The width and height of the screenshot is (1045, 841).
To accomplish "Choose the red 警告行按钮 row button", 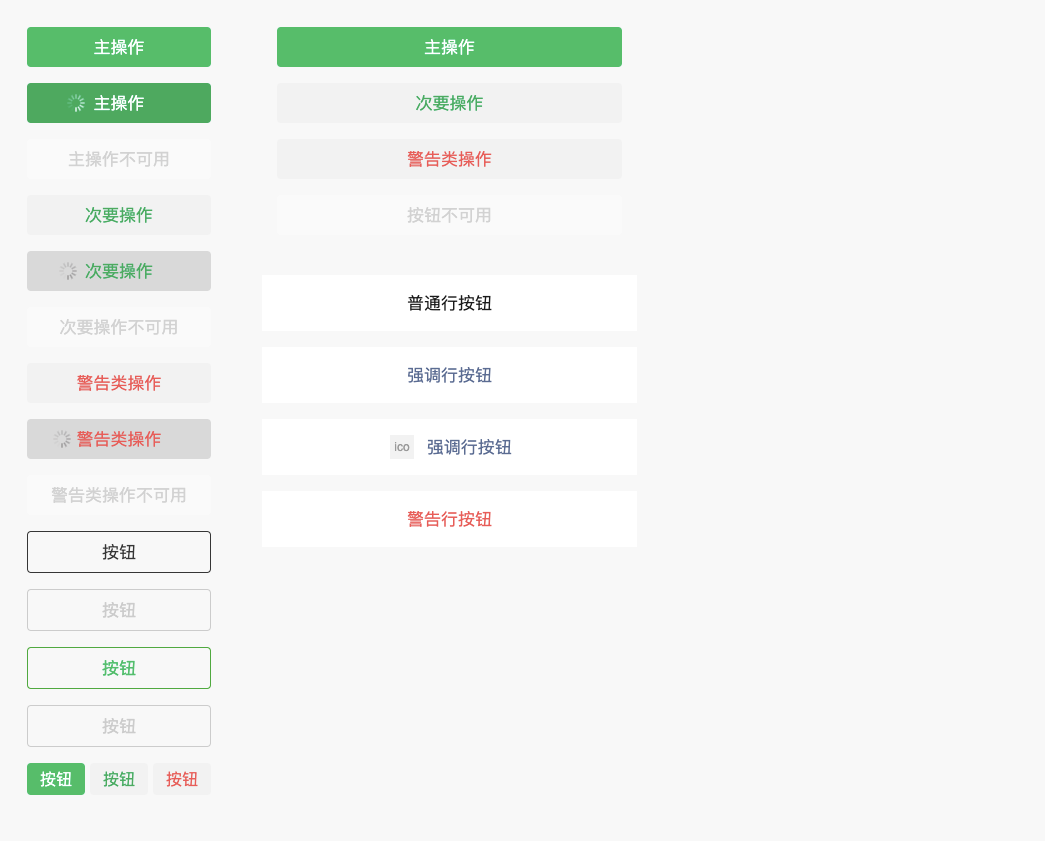I will tap(449, 519).
